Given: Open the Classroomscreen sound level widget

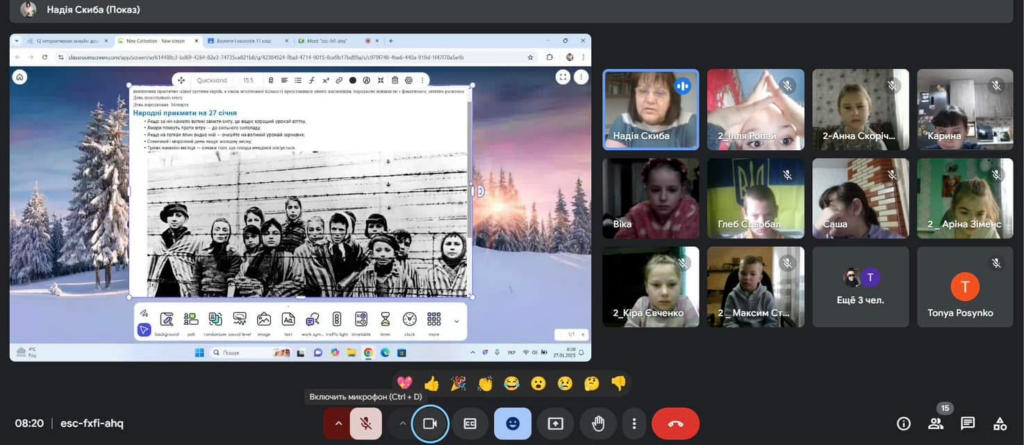Looking at the screenshot, I should 240,323.
